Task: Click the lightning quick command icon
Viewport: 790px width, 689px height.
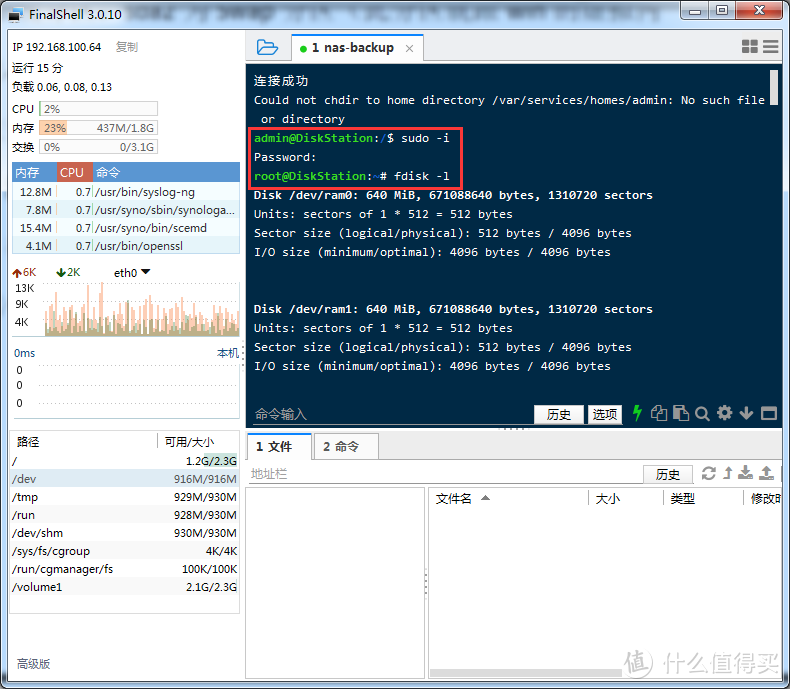Action: [x=637, y=413]
